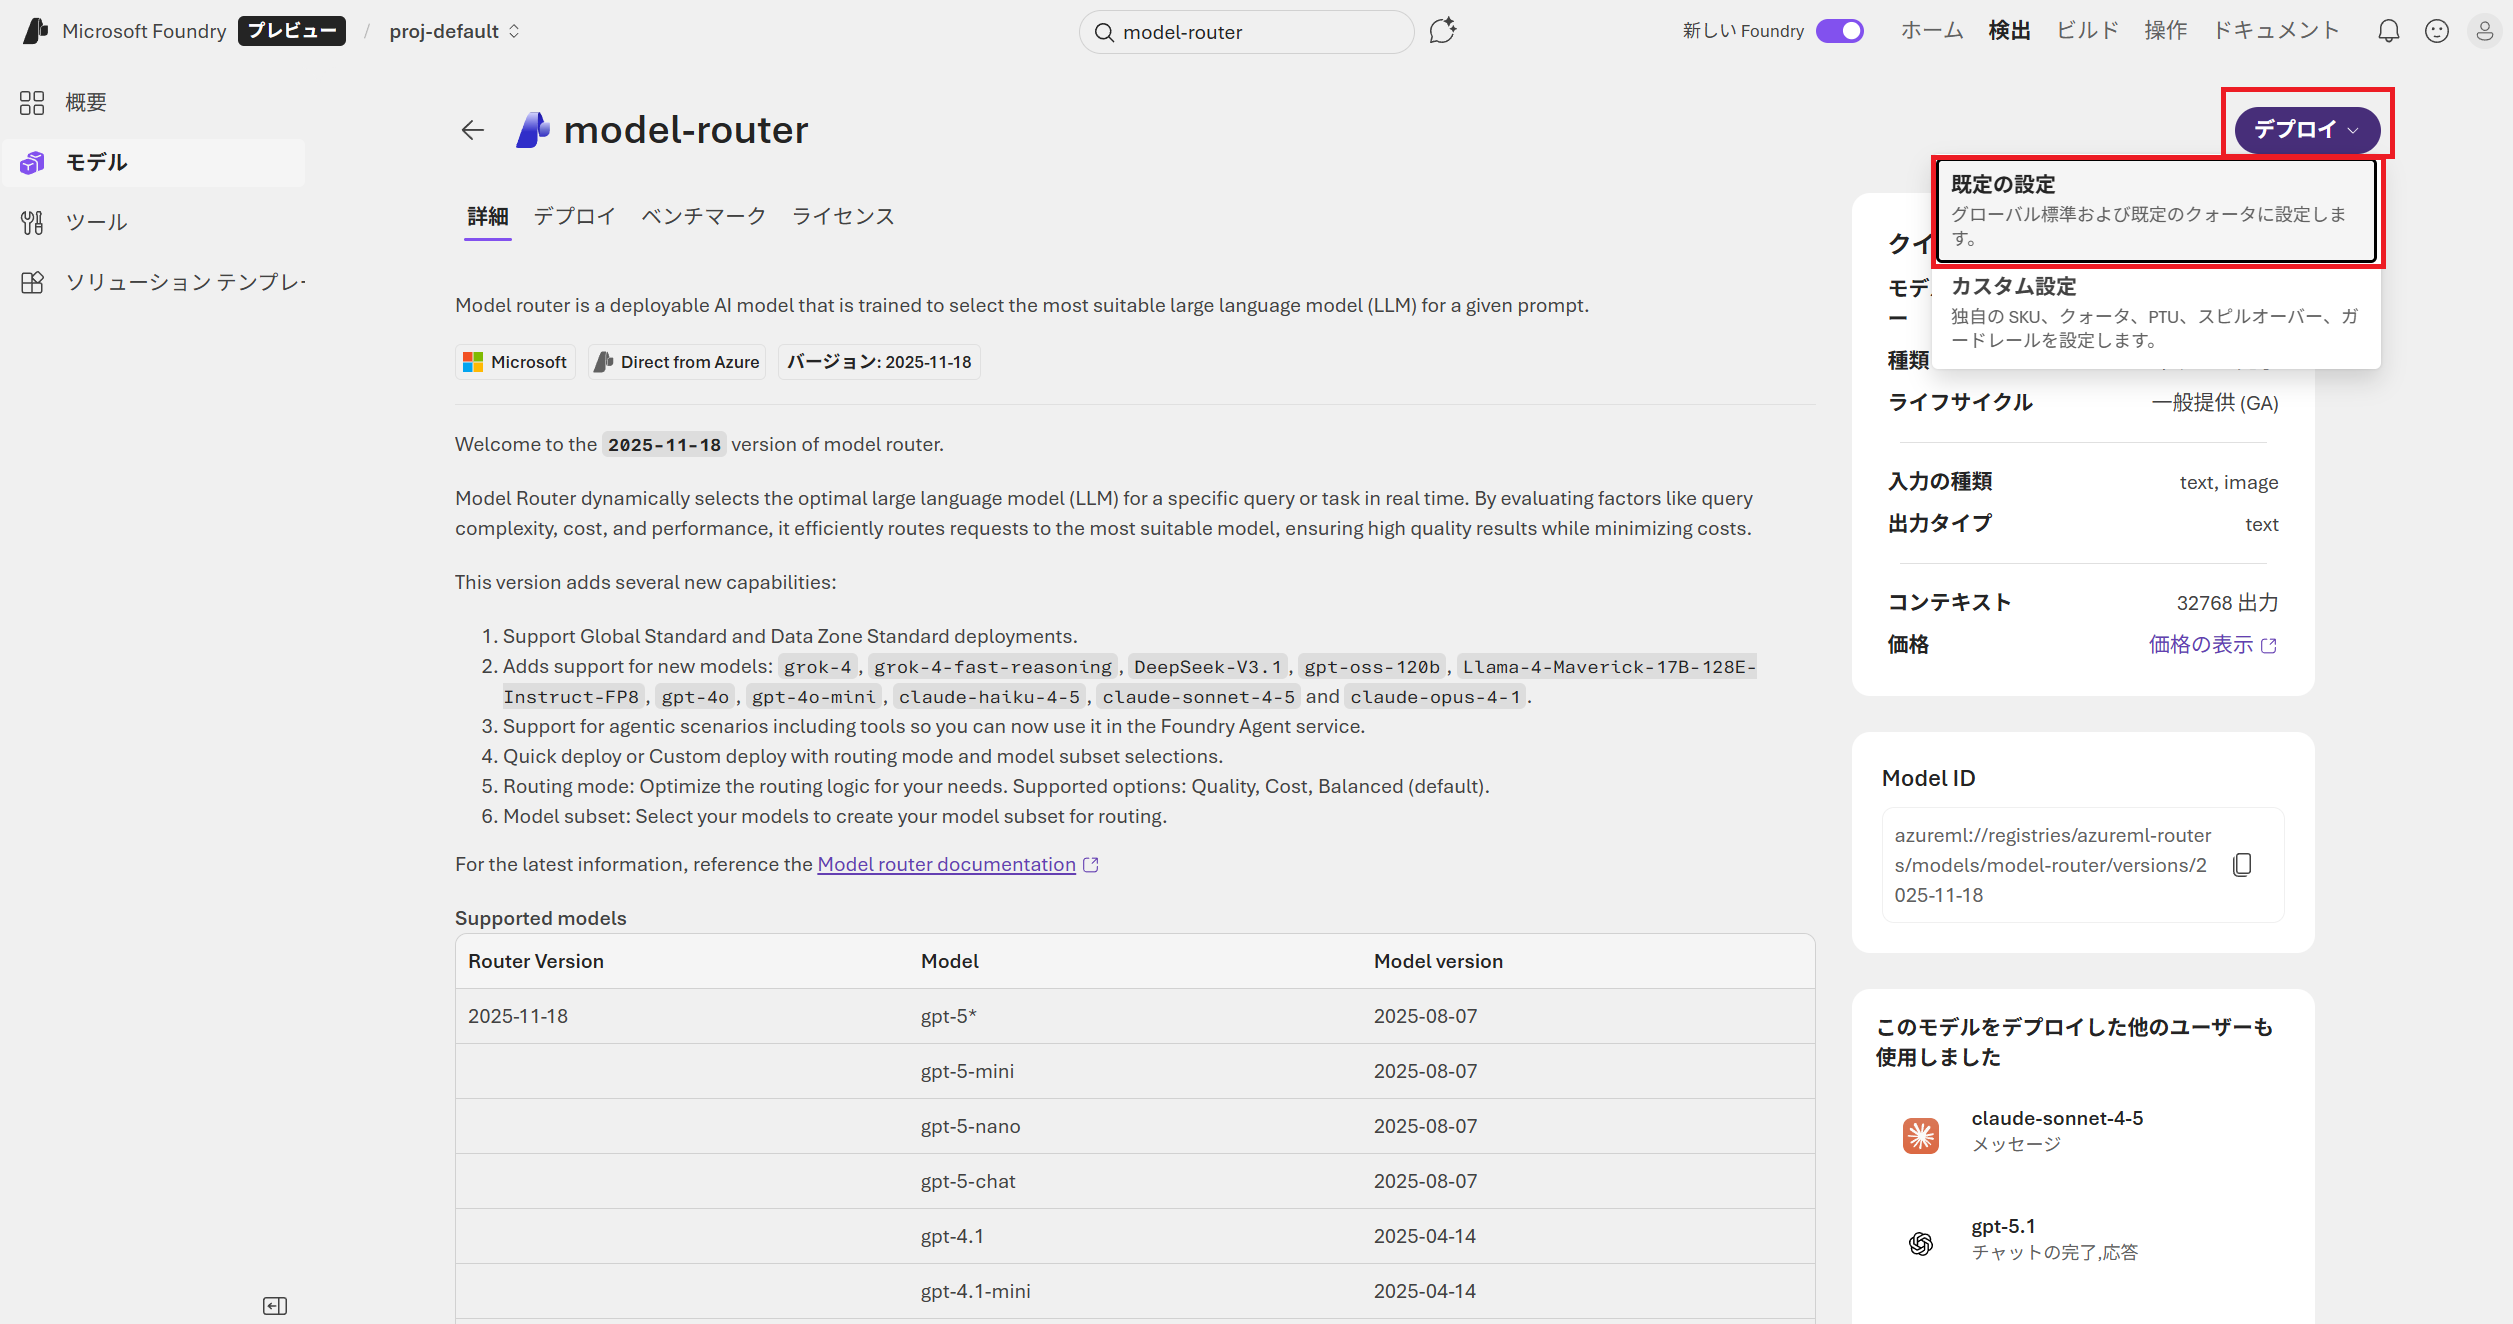Select 既定の設定 deploy option
This screenshot has width=2513, height=1324.
click(2155, 210)
